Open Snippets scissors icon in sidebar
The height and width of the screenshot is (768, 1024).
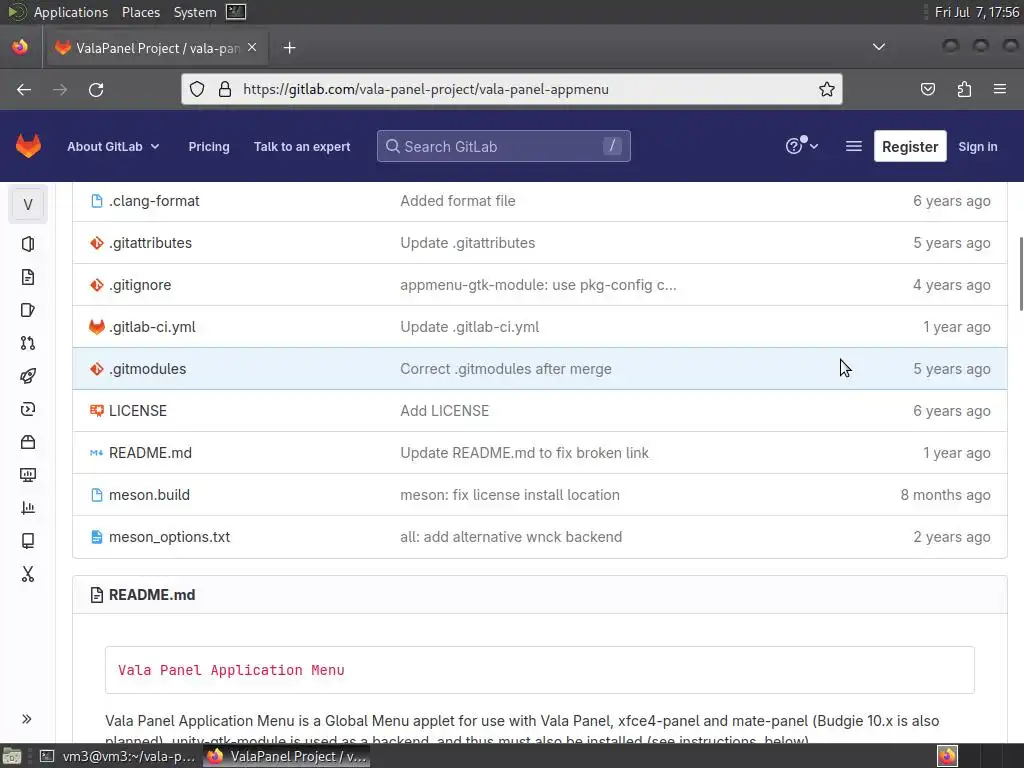point(28,574)
